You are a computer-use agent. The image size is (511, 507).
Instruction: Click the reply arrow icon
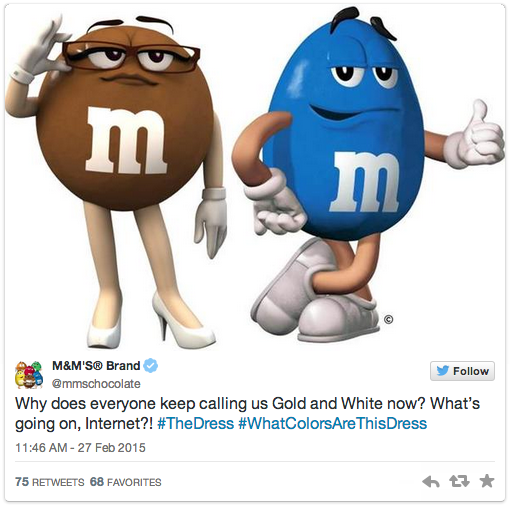click(431, 482)
